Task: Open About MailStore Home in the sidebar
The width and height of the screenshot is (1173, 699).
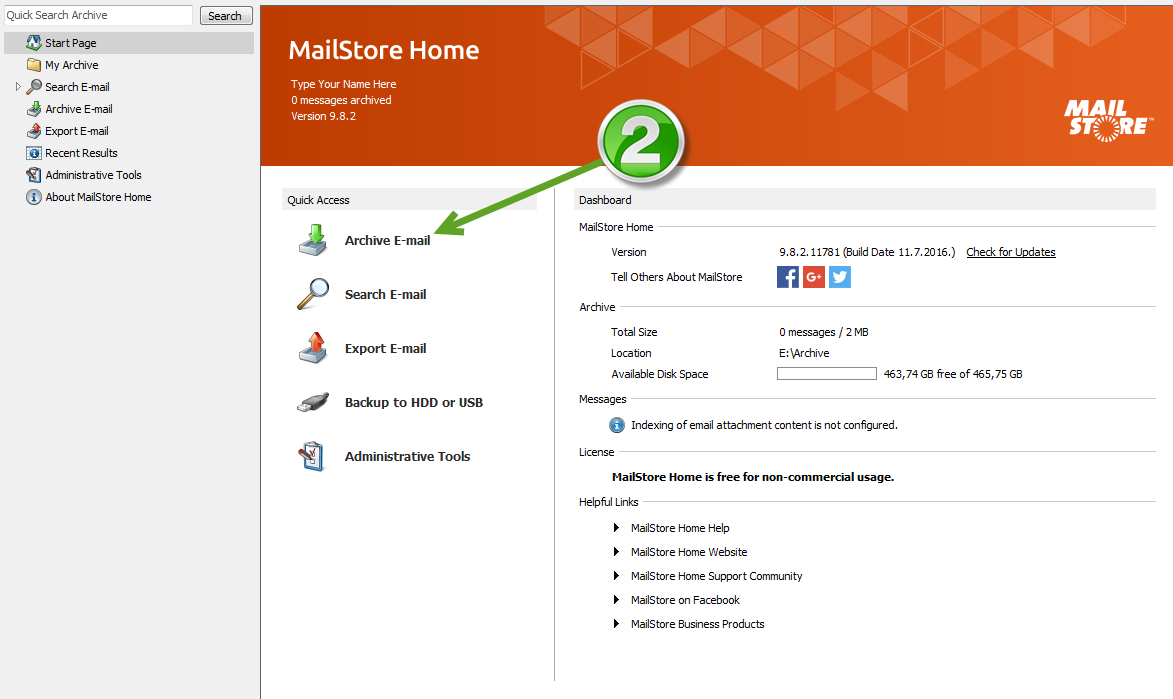Action: coord(98,197)
